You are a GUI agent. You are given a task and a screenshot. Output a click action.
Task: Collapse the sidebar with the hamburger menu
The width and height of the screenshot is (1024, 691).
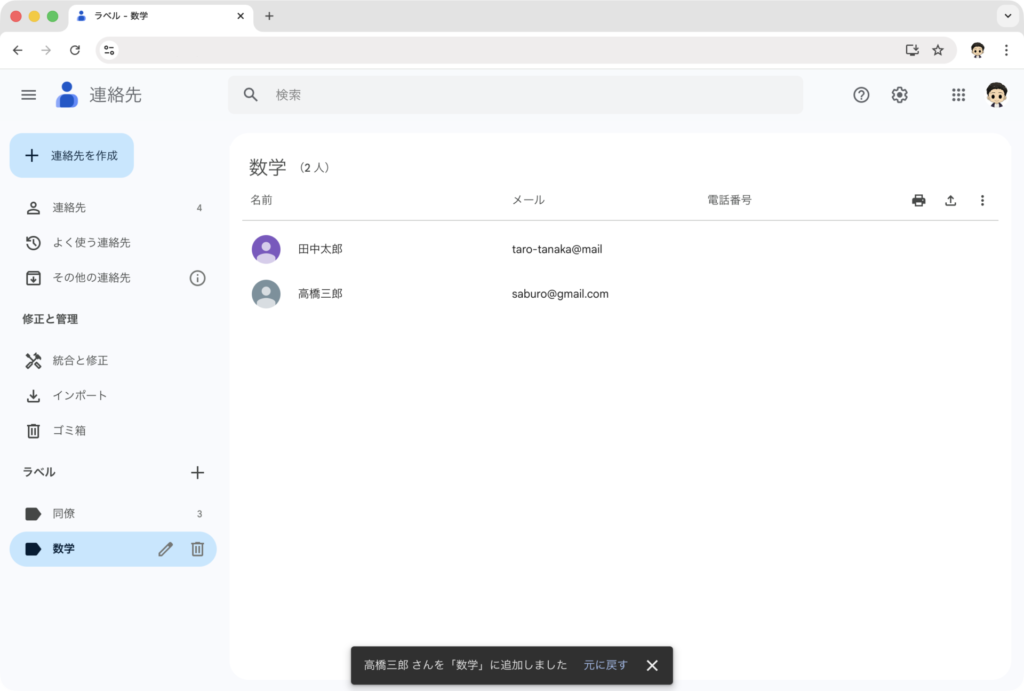(x=28, y=95)
